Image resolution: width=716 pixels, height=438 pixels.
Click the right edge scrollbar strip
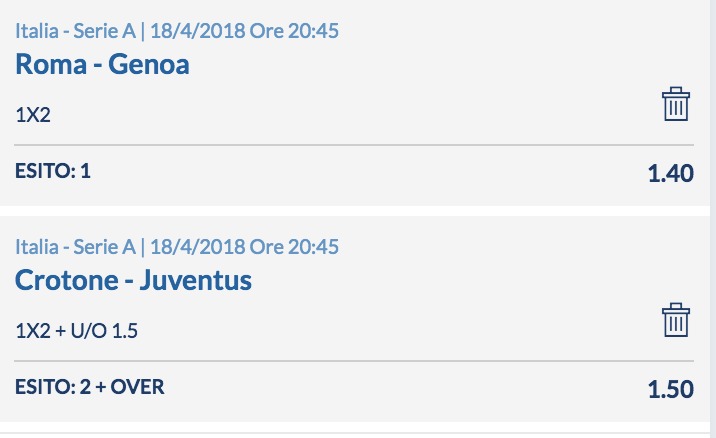[713, 219]
